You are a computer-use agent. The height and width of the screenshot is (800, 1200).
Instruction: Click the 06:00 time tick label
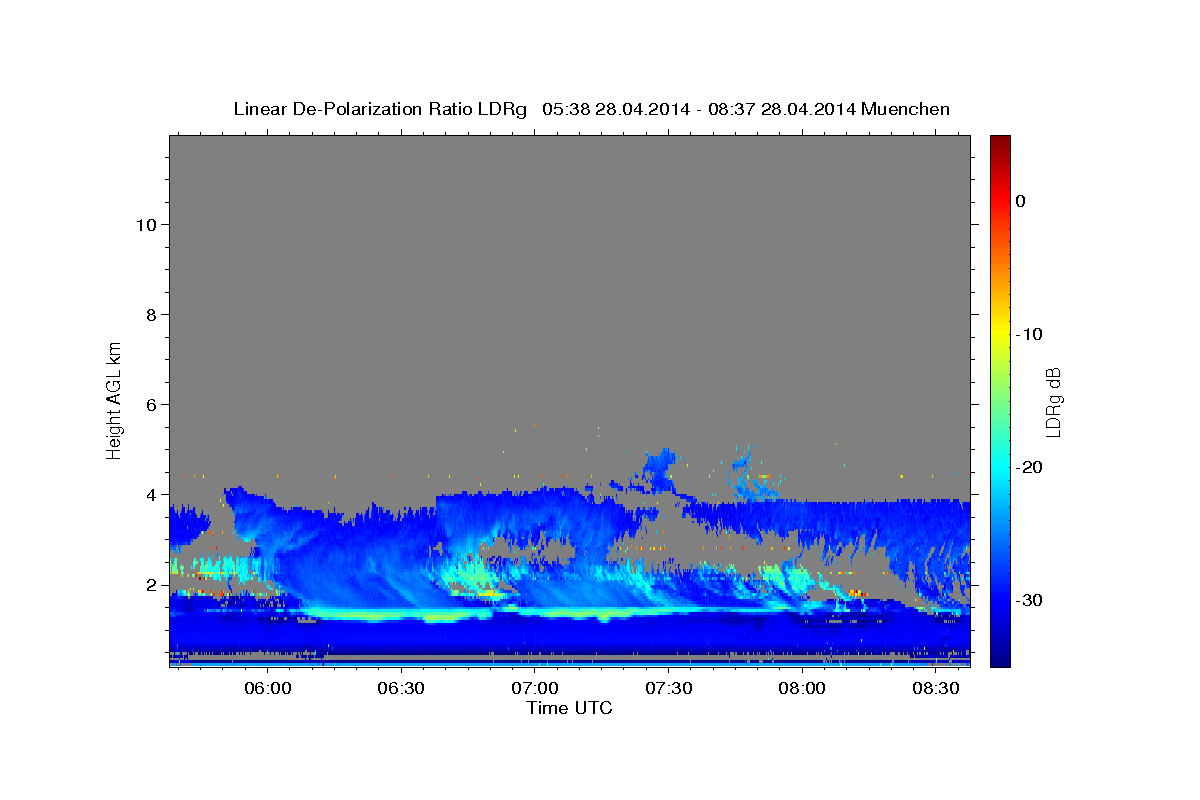[x=268, y=689]
